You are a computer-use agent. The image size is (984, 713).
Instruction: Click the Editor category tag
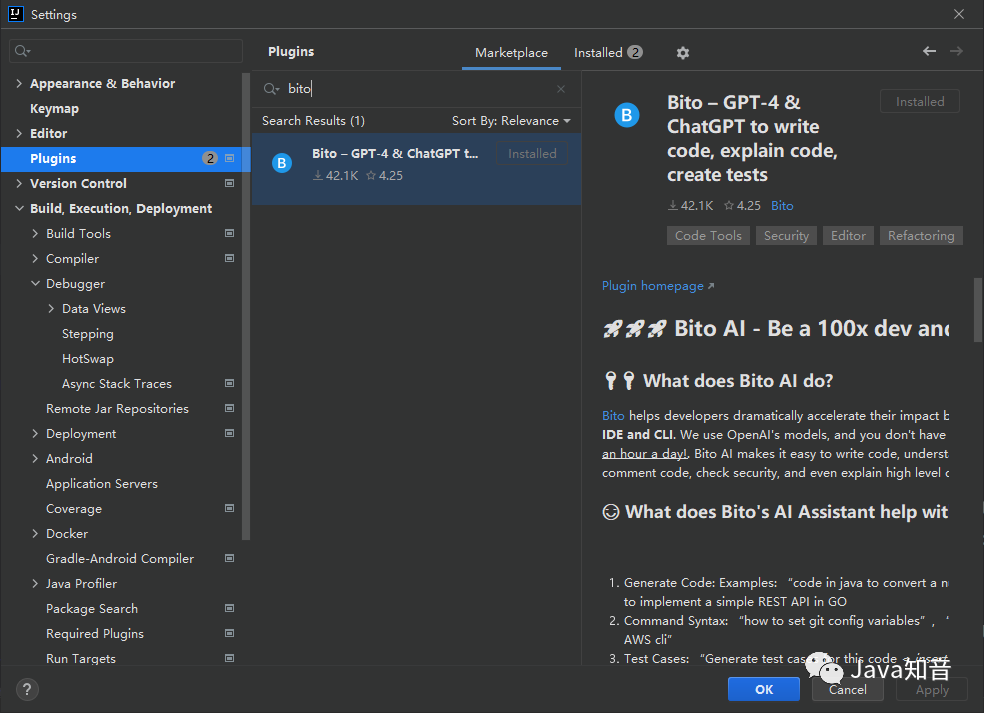pos(848,235)
